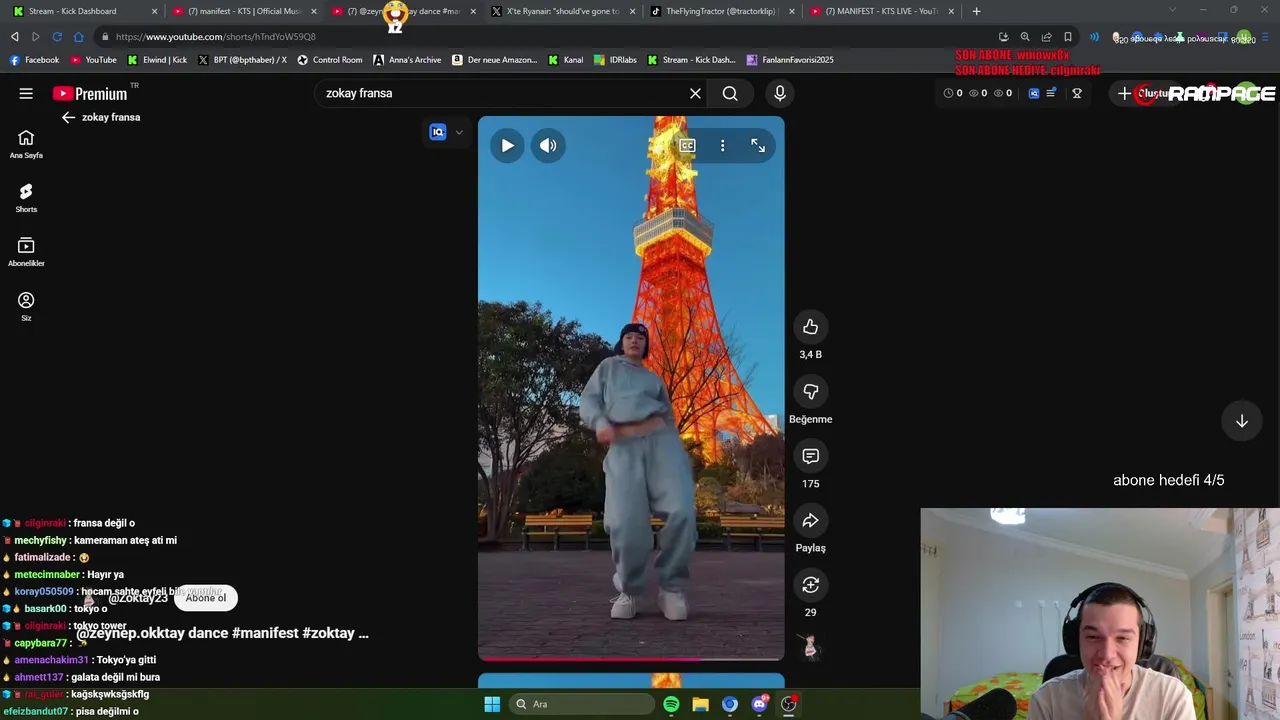
Task: Go to the next Short with down arrow
Action: pyautogui.click(x=1241, y=421)
